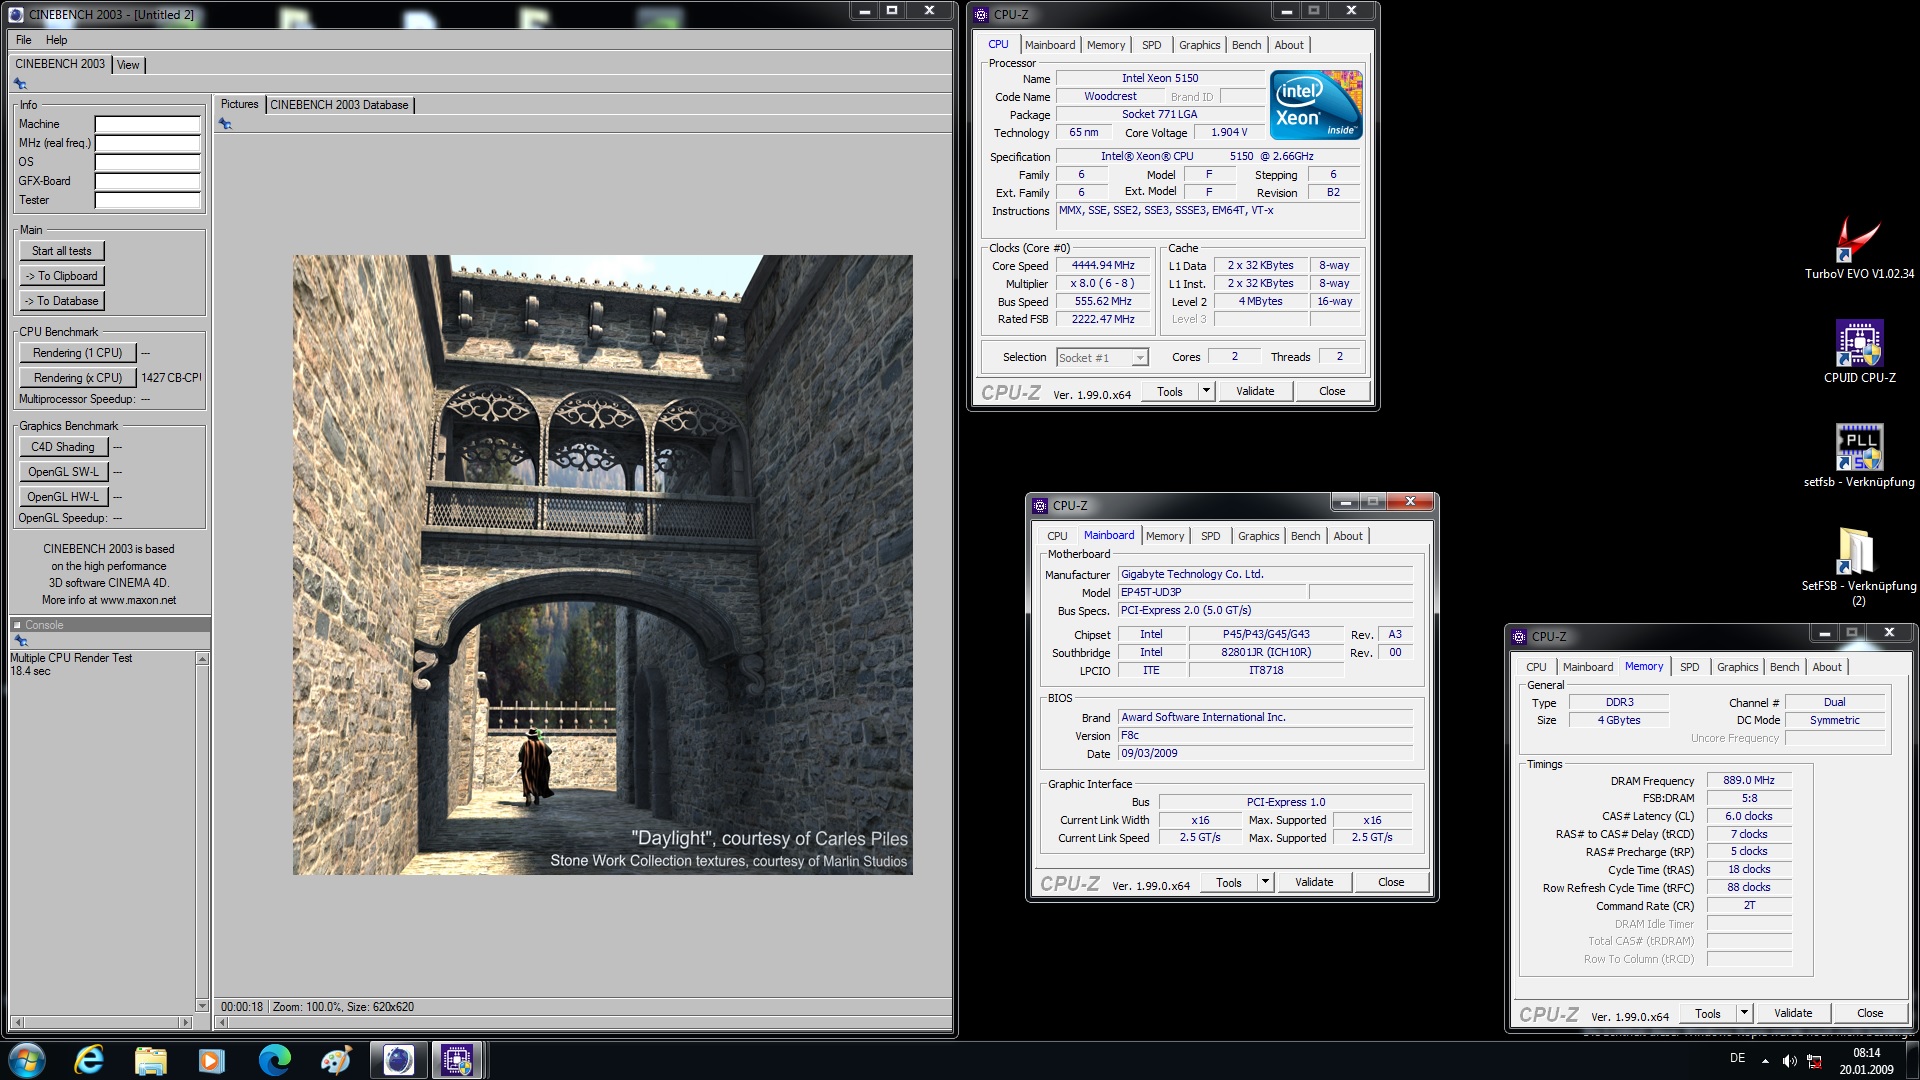Click the GFX-Board input field
The height and width of the screenshot is (1080, 1920).
[x=148, y=181]
